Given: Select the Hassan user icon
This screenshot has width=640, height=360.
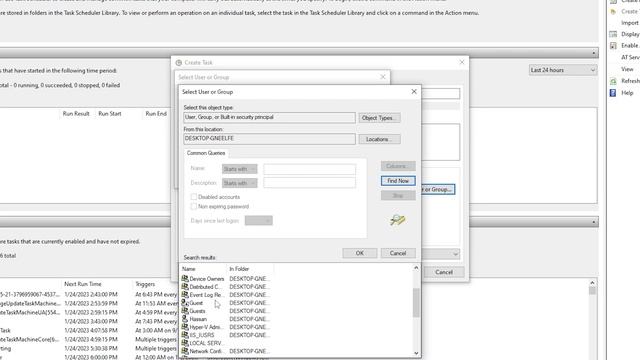Looking at the screenshot, I should (x=185, y=319).
